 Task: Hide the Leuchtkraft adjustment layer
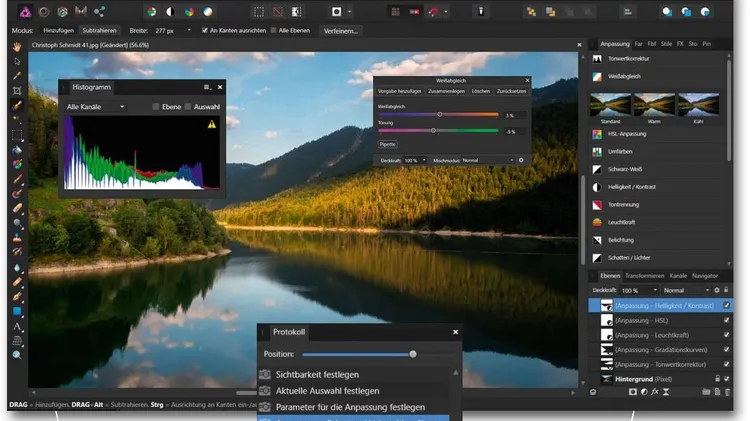[727, 335]
